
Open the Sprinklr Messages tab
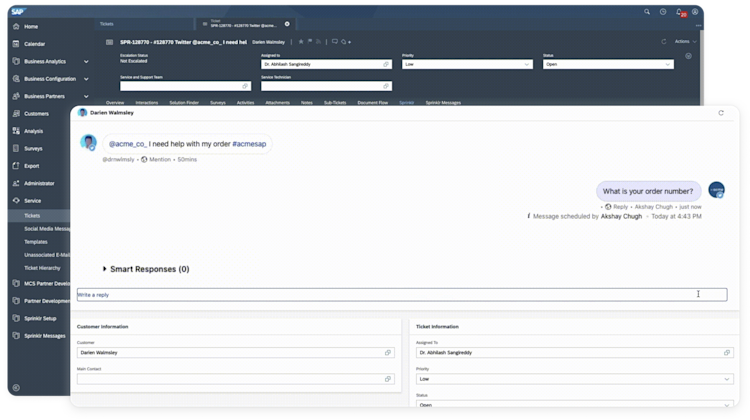(x=443, y=103)
